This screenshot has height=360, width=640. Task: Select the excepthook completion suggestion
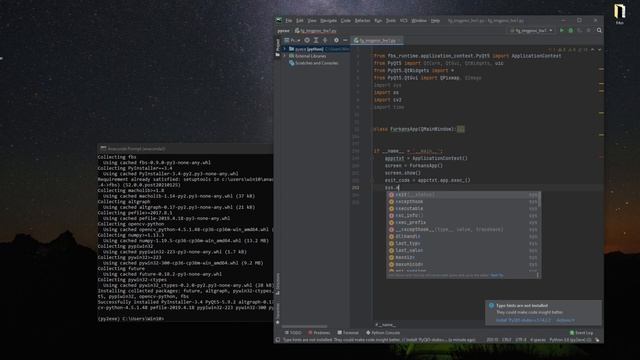pyautogui.click(x=463, y=202)
